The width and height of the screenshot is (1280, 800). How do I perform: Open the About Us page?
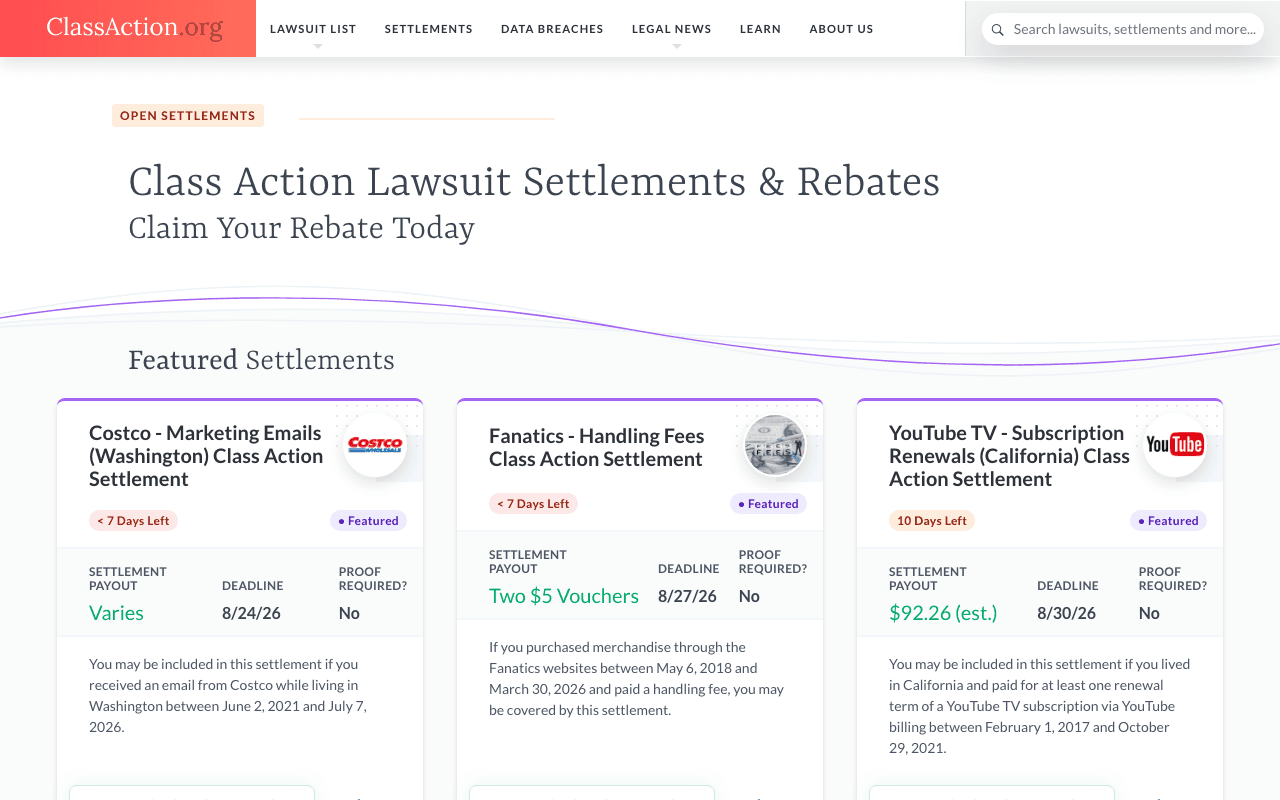point(841,29)
